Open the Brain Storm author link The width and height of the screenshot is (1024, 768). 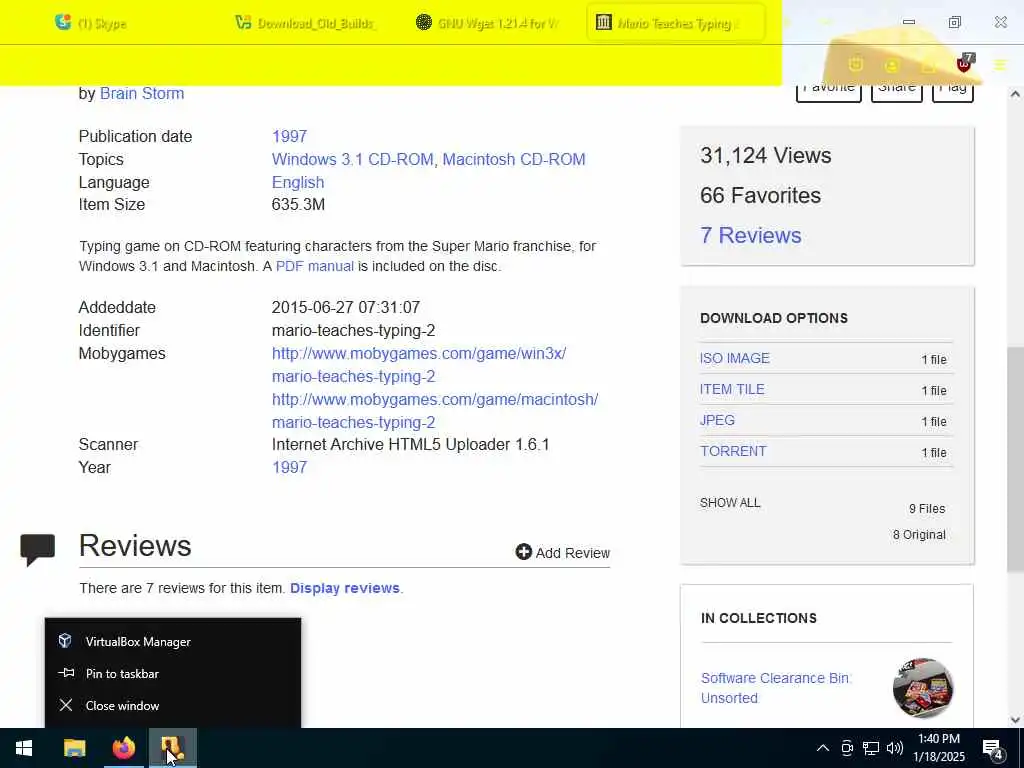tap(142, 93)
